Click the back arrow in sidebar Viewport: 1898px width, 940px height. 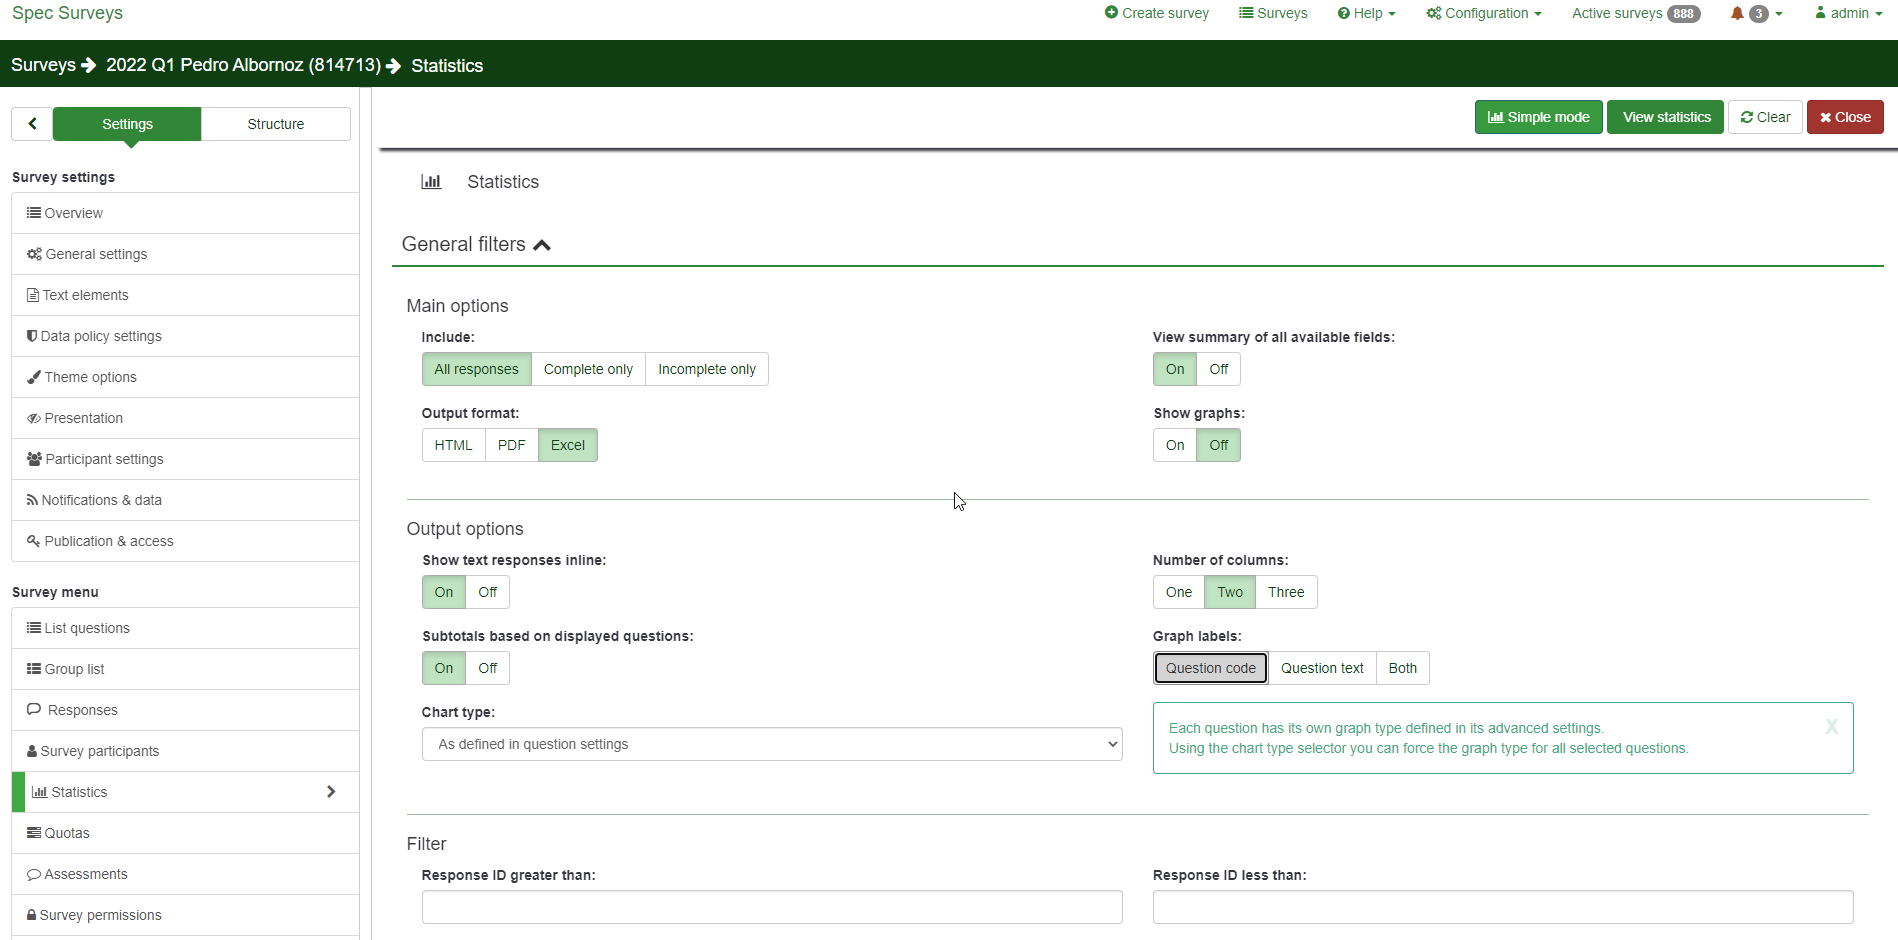tap(32, 124)
